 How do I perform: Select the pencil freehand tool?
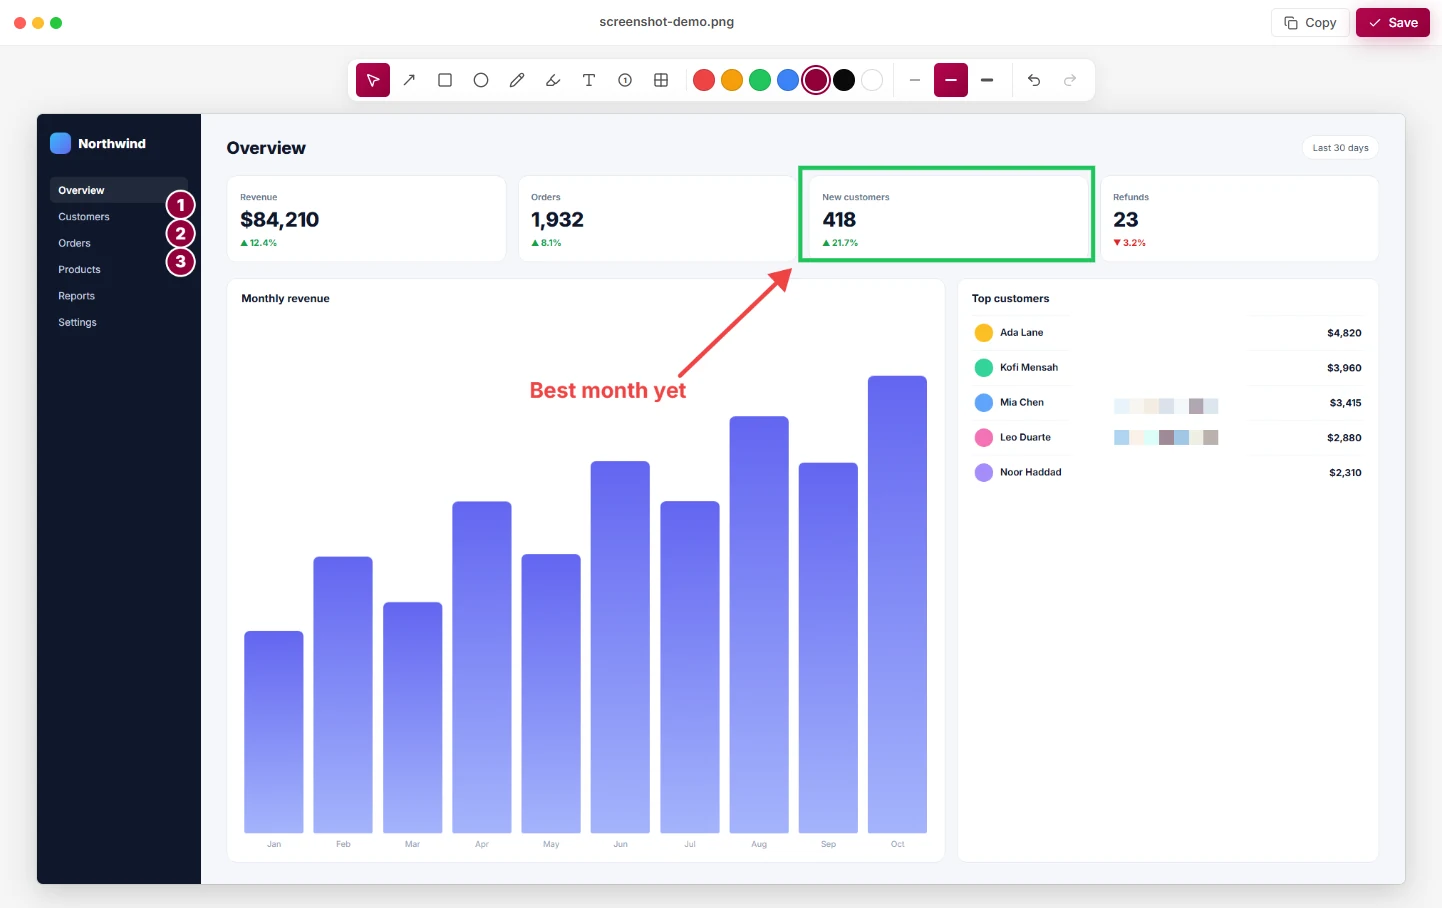[517, 80]
